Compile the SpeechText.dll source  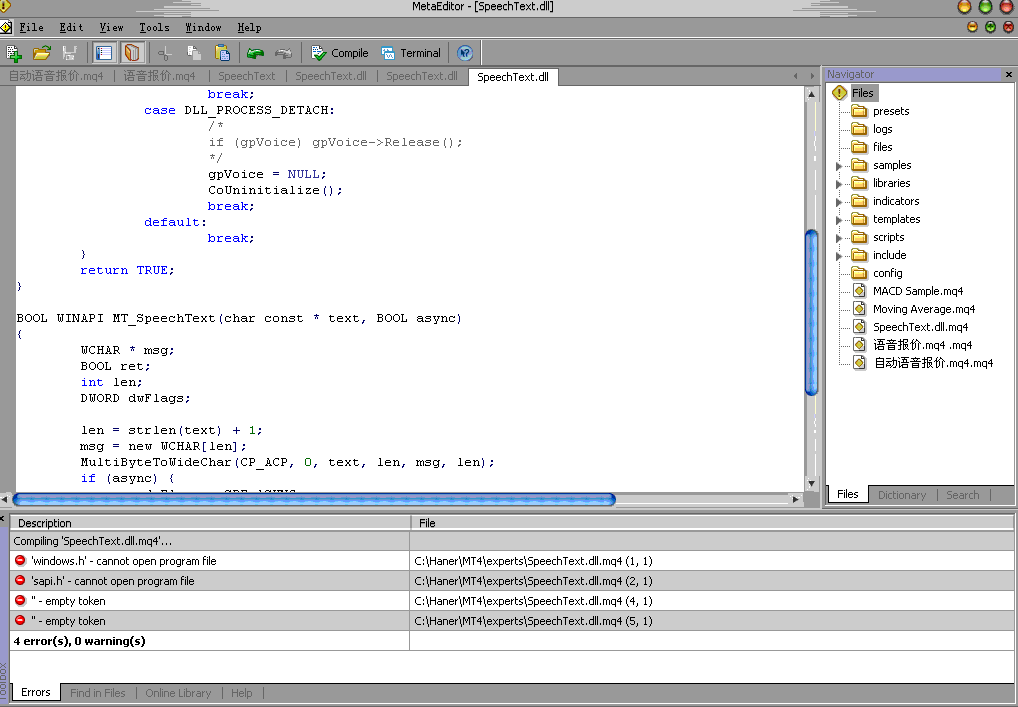pyautogui.click(x=340, y=53)
